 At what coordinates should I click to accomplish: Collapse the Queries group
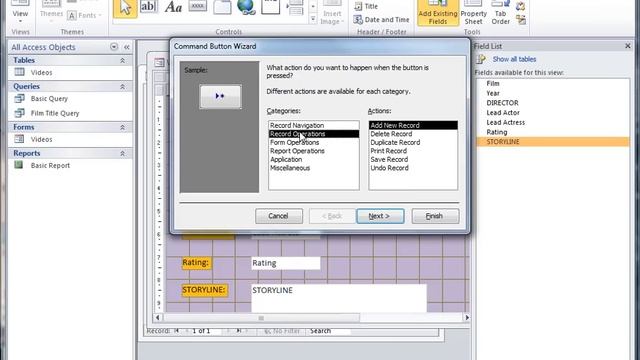tap(122, 87)
